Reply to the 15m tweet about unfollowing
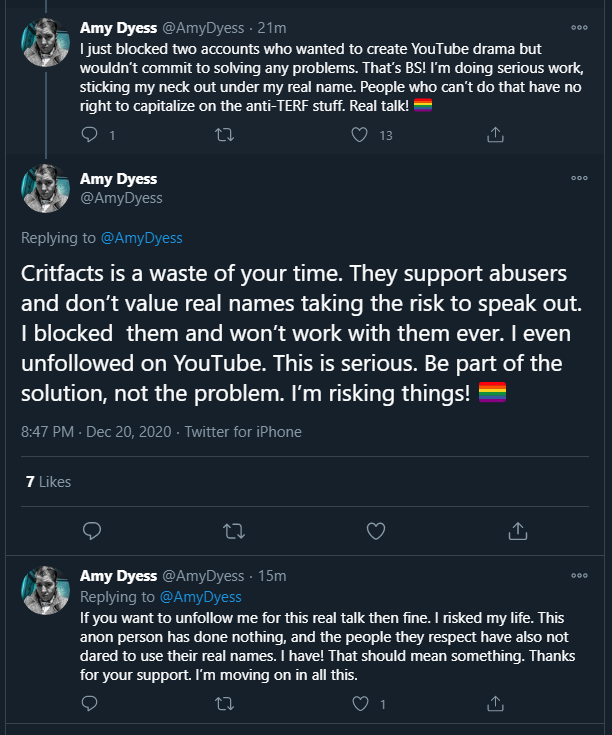The height and width of the screenshot is (735, 612). tap(89, 704)
